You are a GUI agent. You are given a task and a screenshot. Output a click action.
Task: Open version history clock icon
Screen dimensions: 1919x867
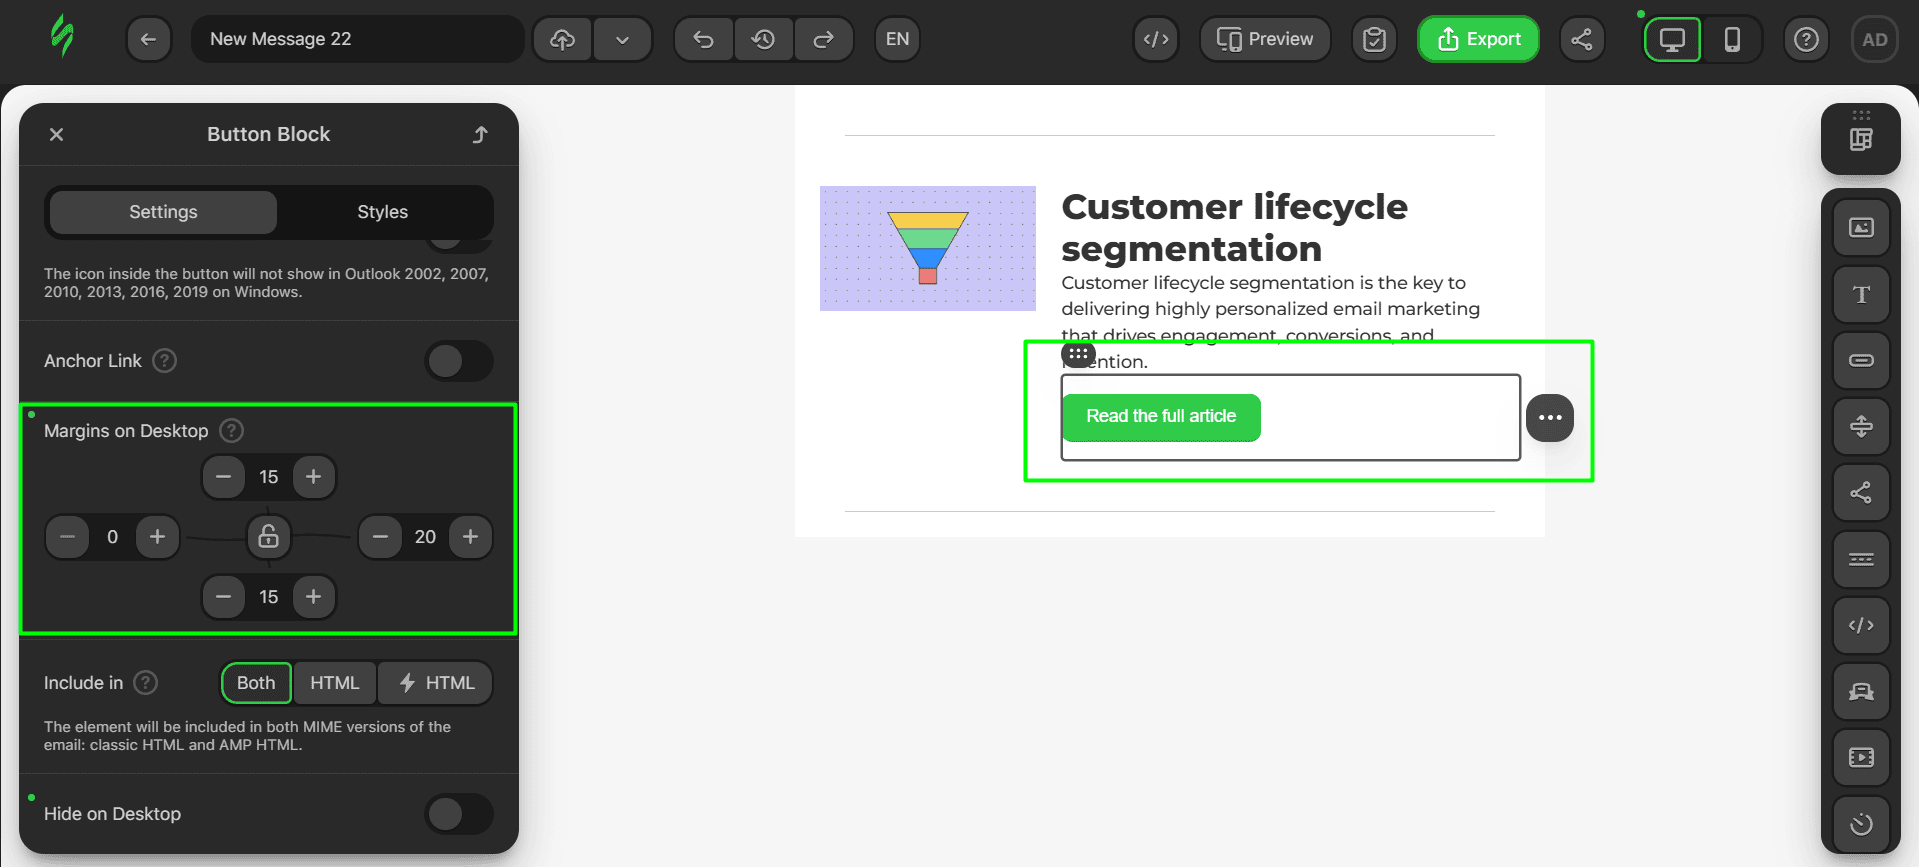(764, 40)
